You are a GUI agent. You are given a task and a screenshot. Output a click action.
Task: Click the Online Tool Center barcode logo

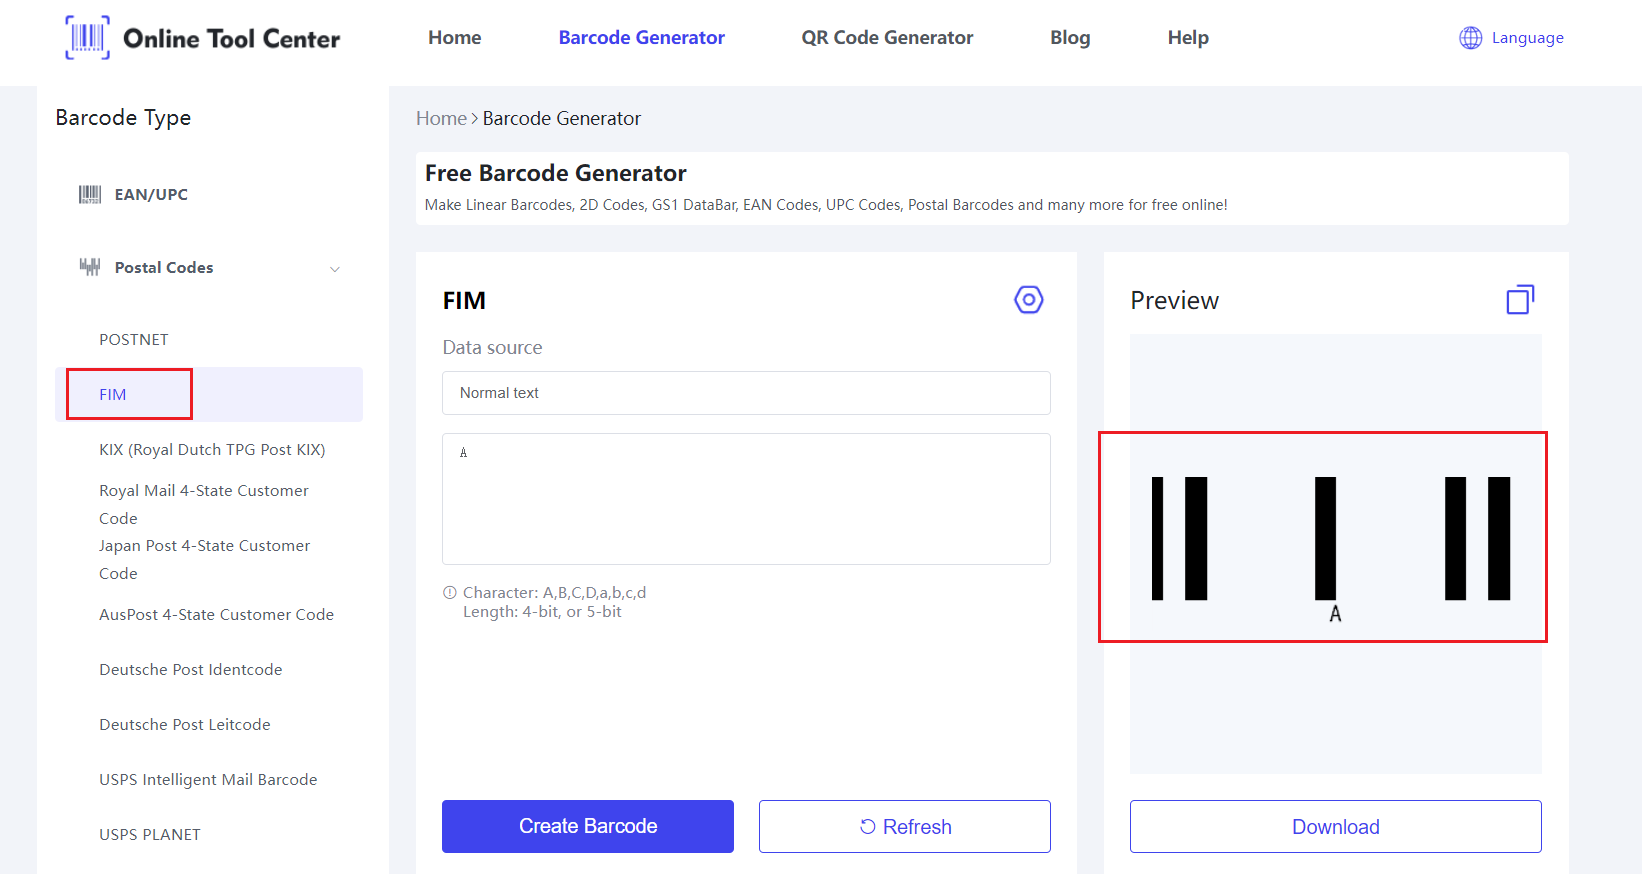[88, 38]
